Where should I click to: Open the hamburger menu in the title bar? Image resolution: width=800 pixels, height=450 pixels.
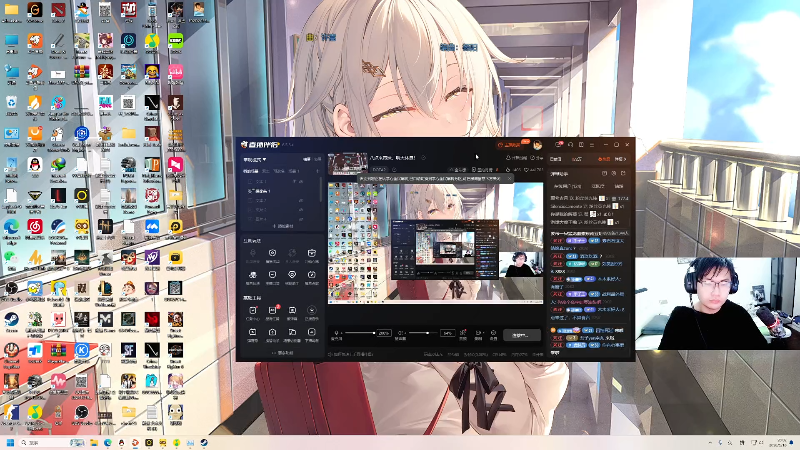coord(592,145)
